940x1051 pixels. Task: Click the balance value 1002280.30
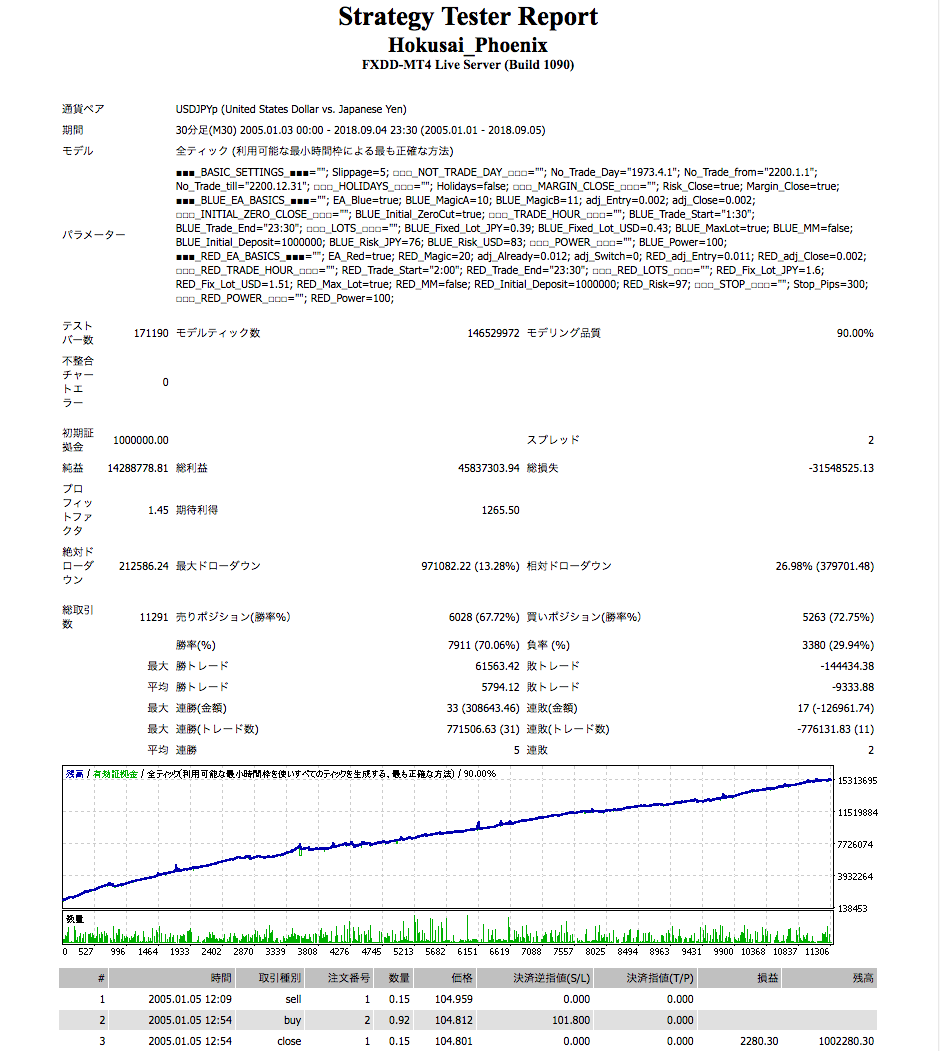tap(846, 1041)
